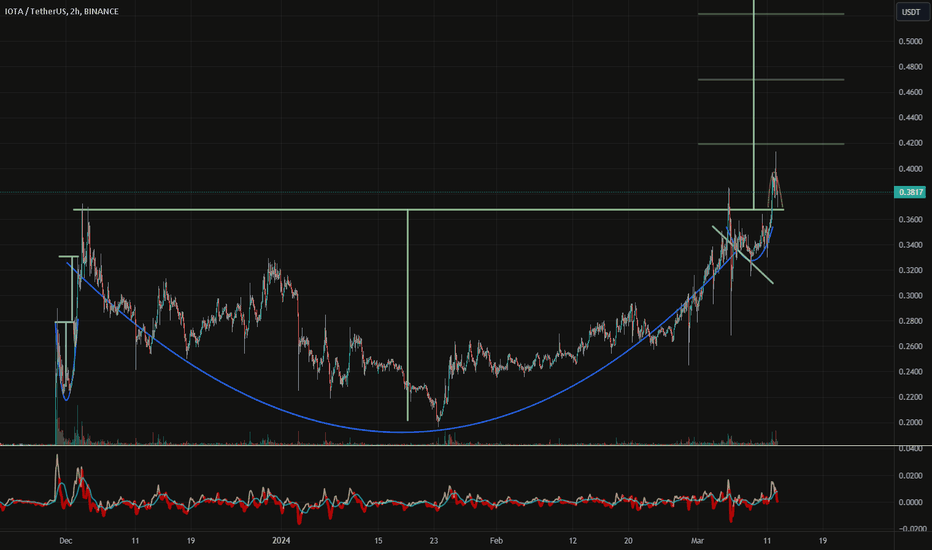Click the 0.4200 price axis label
Image resolution: width=932 pixels, height=550 pixels.
click(911, 143)
